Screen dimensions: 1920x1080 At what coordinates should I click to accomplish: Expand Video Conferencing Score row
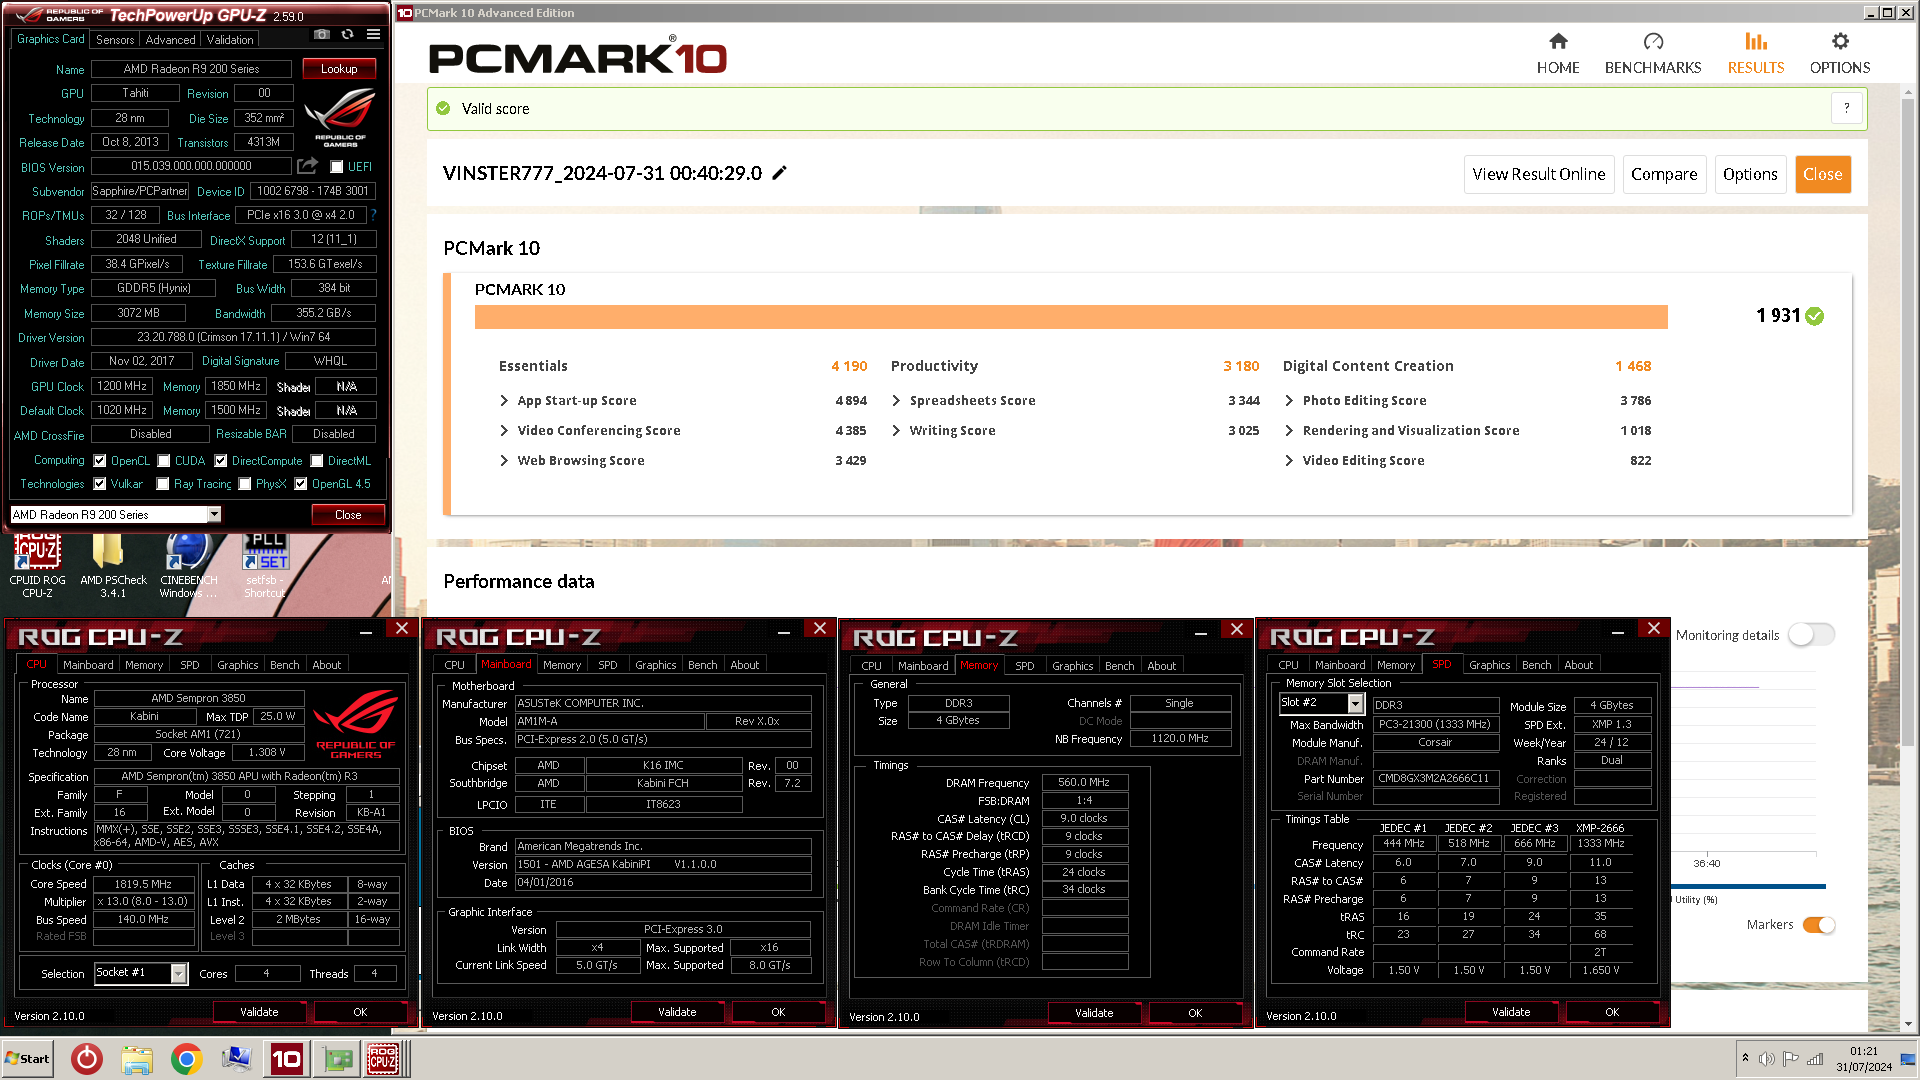click(x=504, y=430)
